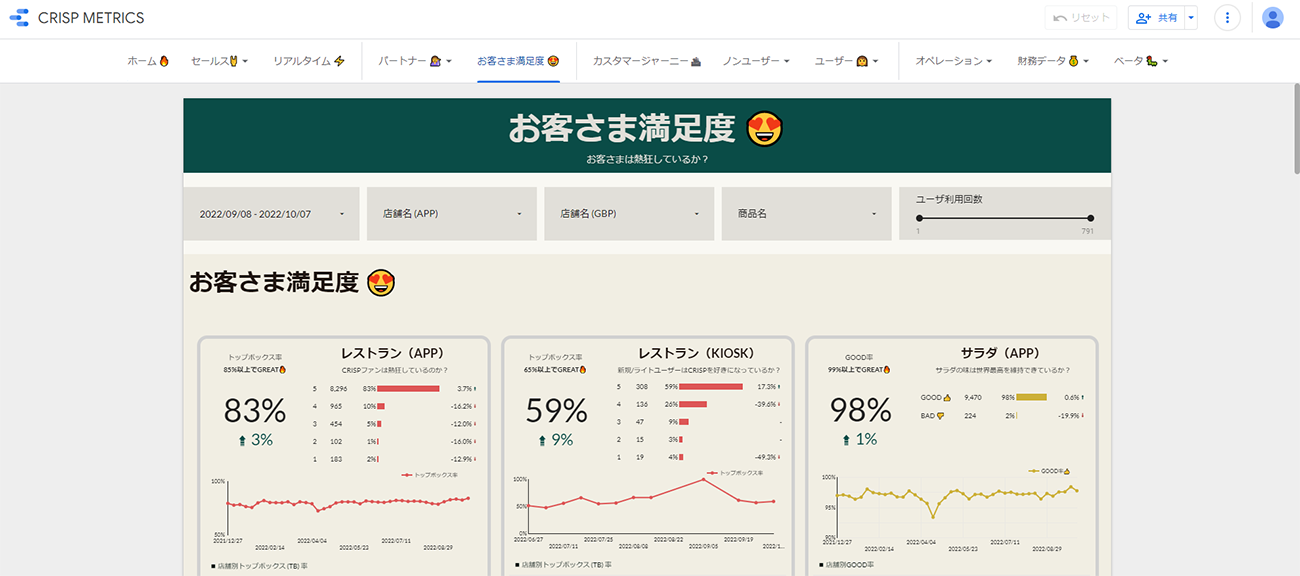
Task: Click the ユーザ利用回数 slider right handle
Action: click(1090, 218)
